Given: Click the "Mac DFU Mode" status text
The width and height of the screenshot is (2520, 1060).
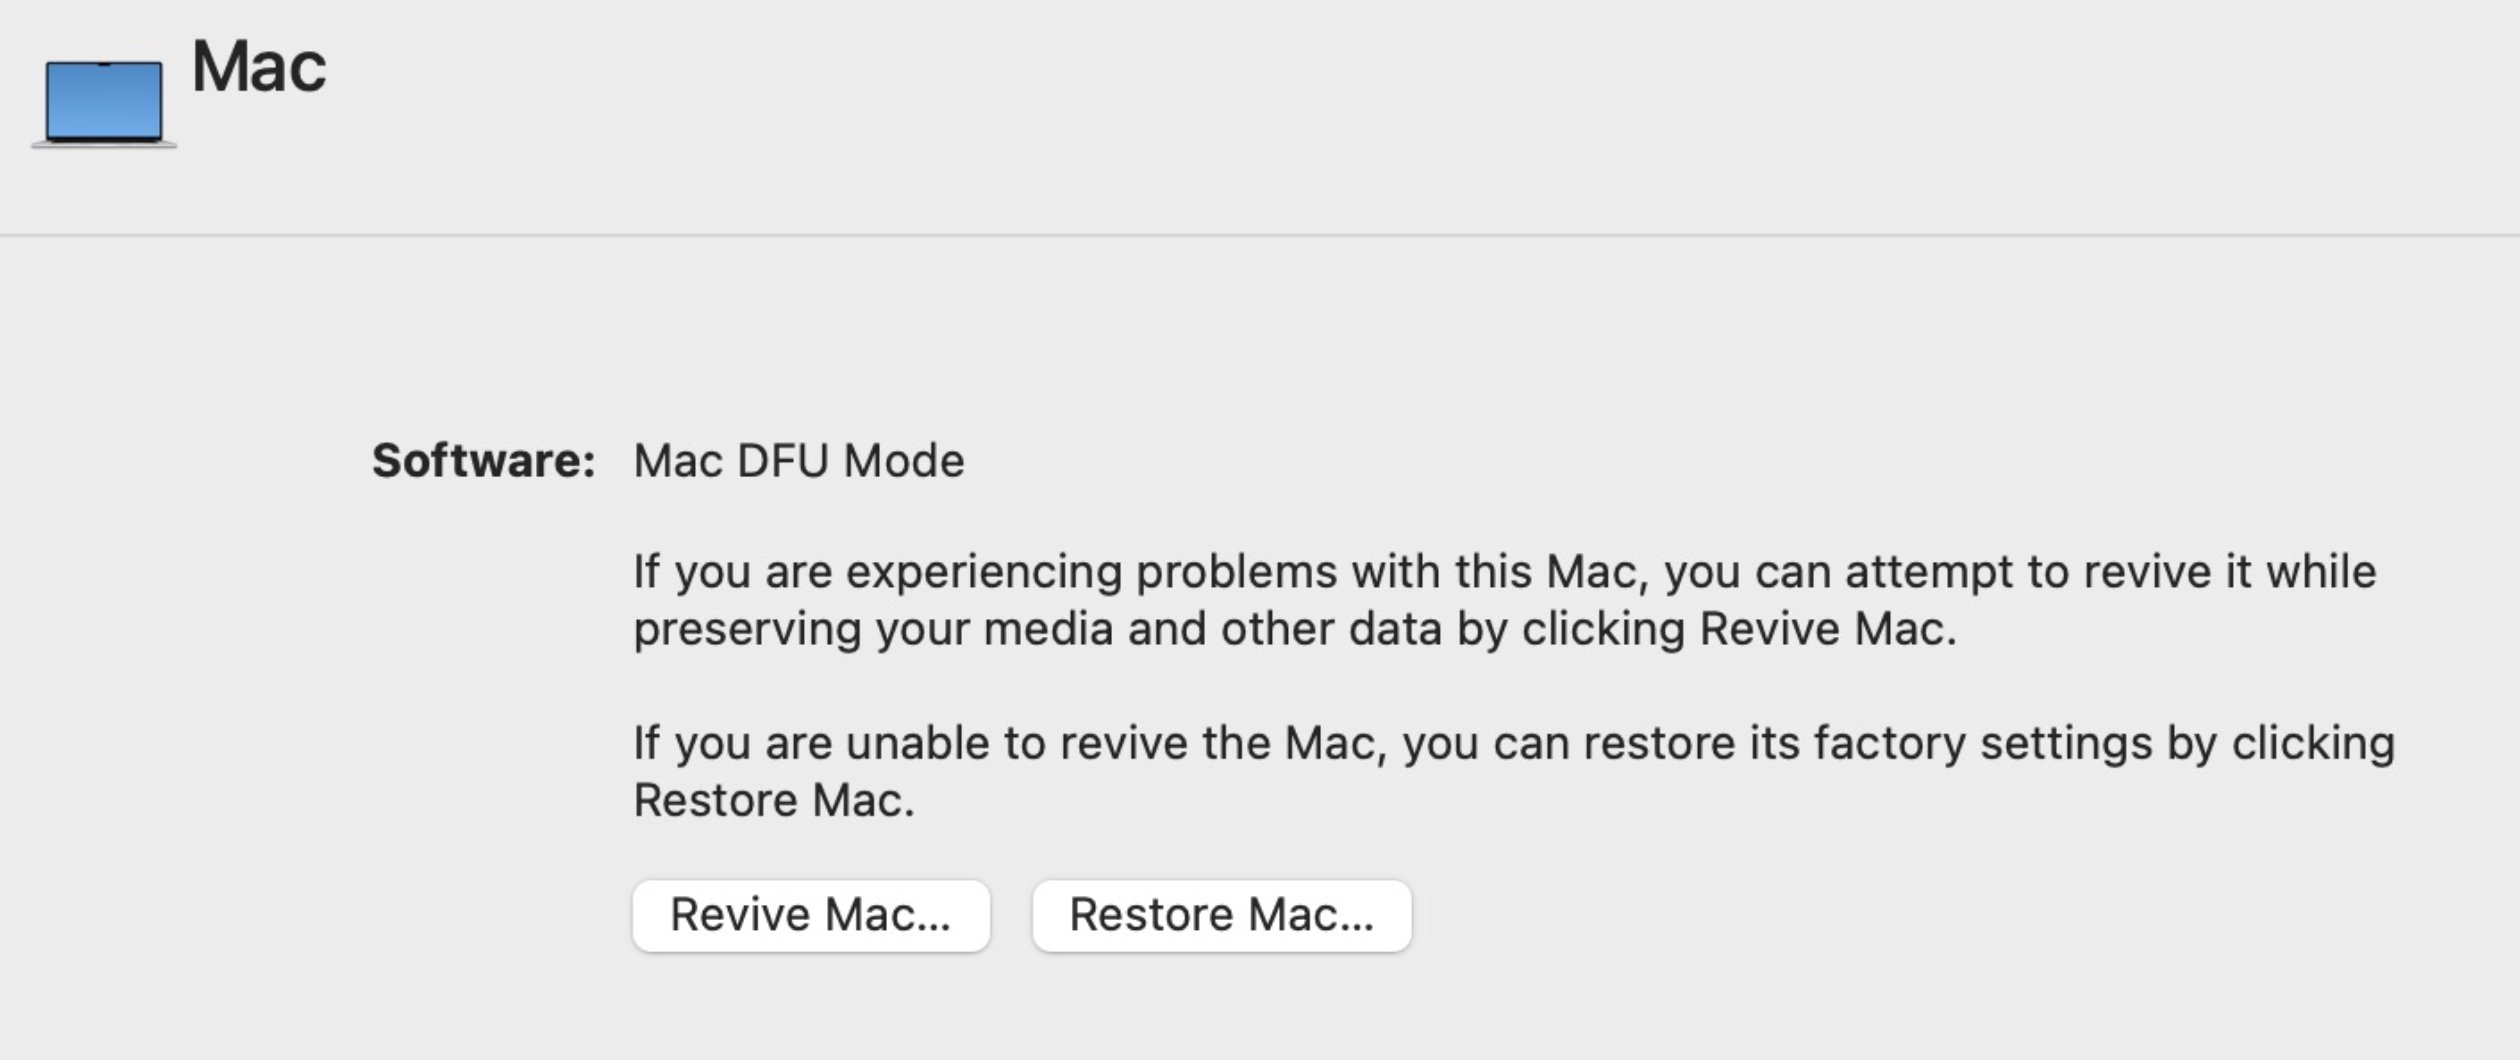Looking at the screenshot, I should point(799,461).
